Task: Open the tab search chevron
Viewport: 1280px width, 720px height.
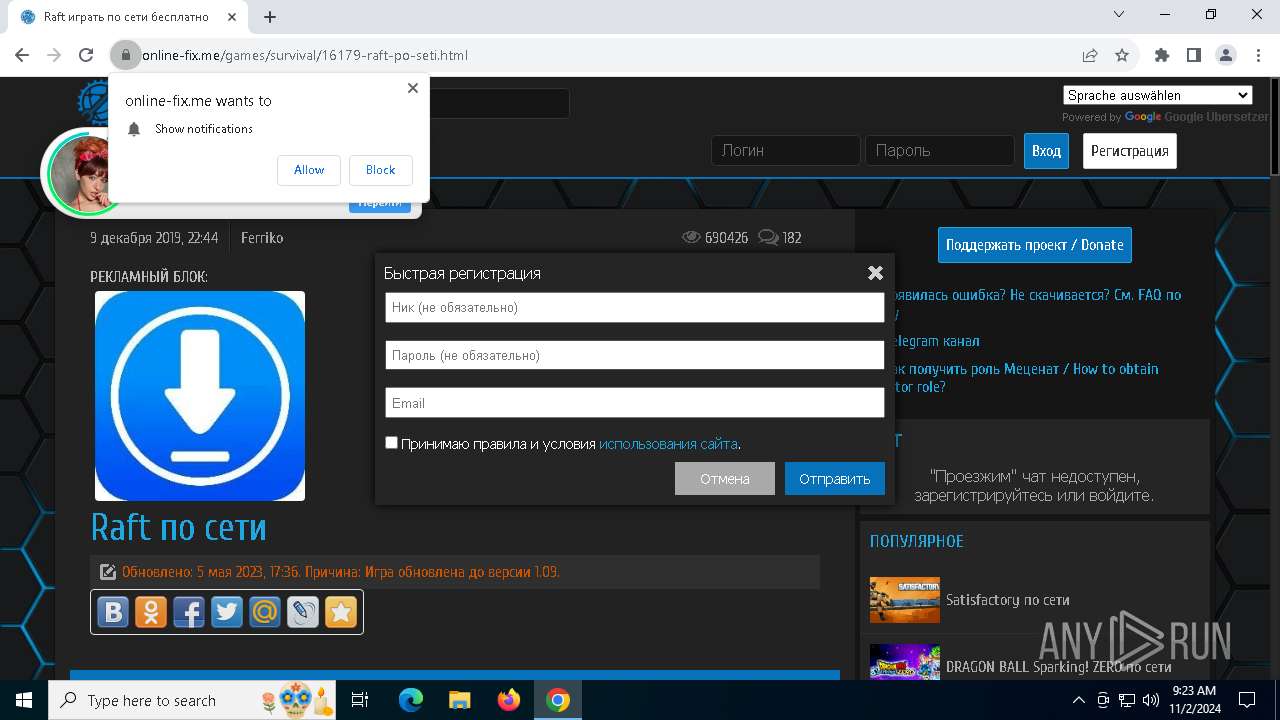Action: (1119, 14)
